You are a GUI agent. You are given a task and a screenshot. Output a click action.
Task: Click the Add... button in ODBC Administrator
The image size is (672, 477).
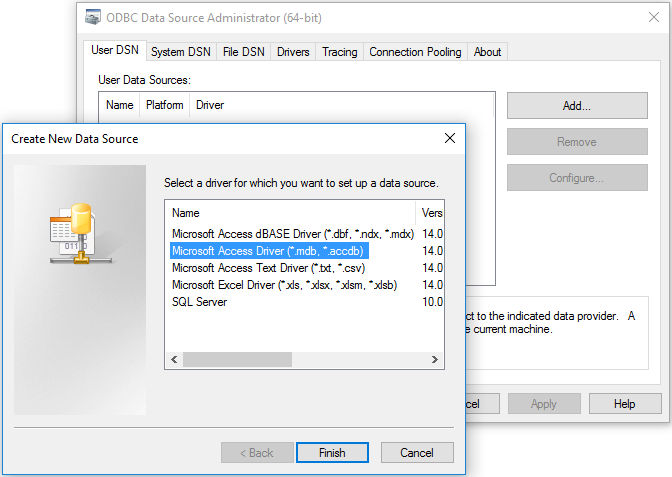coord(577,105)
